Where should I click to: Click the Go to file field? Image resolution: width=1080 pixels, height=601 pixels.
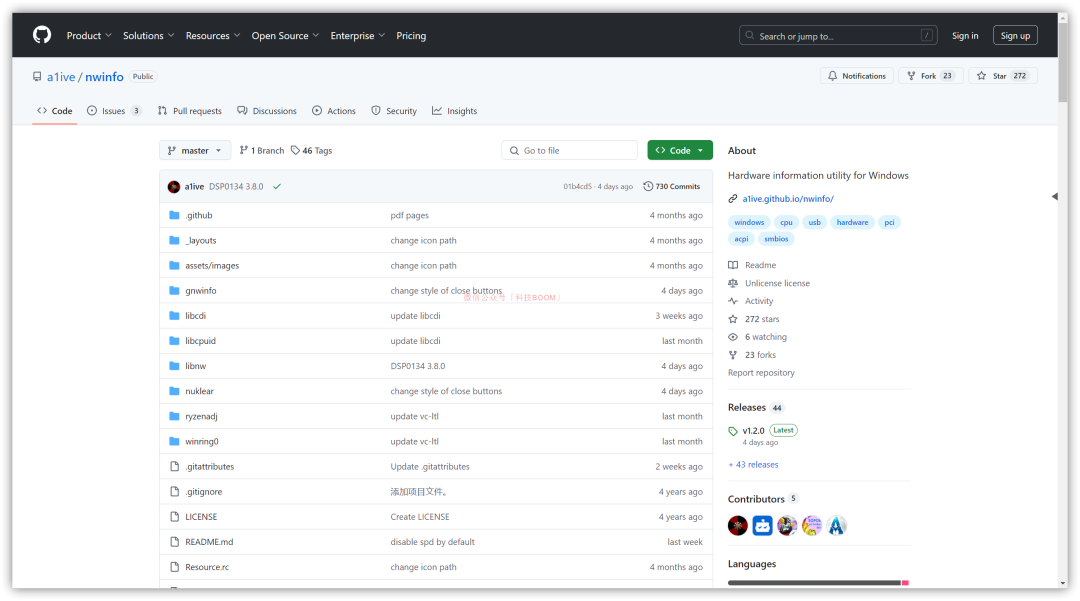click(x=570, y=150)
